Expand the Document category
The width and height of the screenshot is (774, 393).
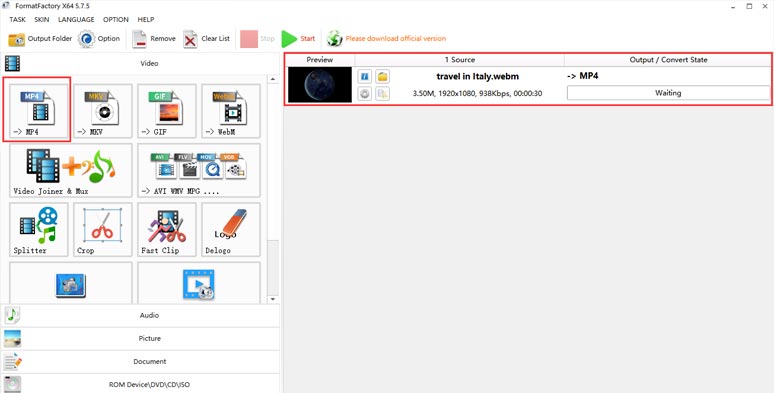(x=140, y=361)
